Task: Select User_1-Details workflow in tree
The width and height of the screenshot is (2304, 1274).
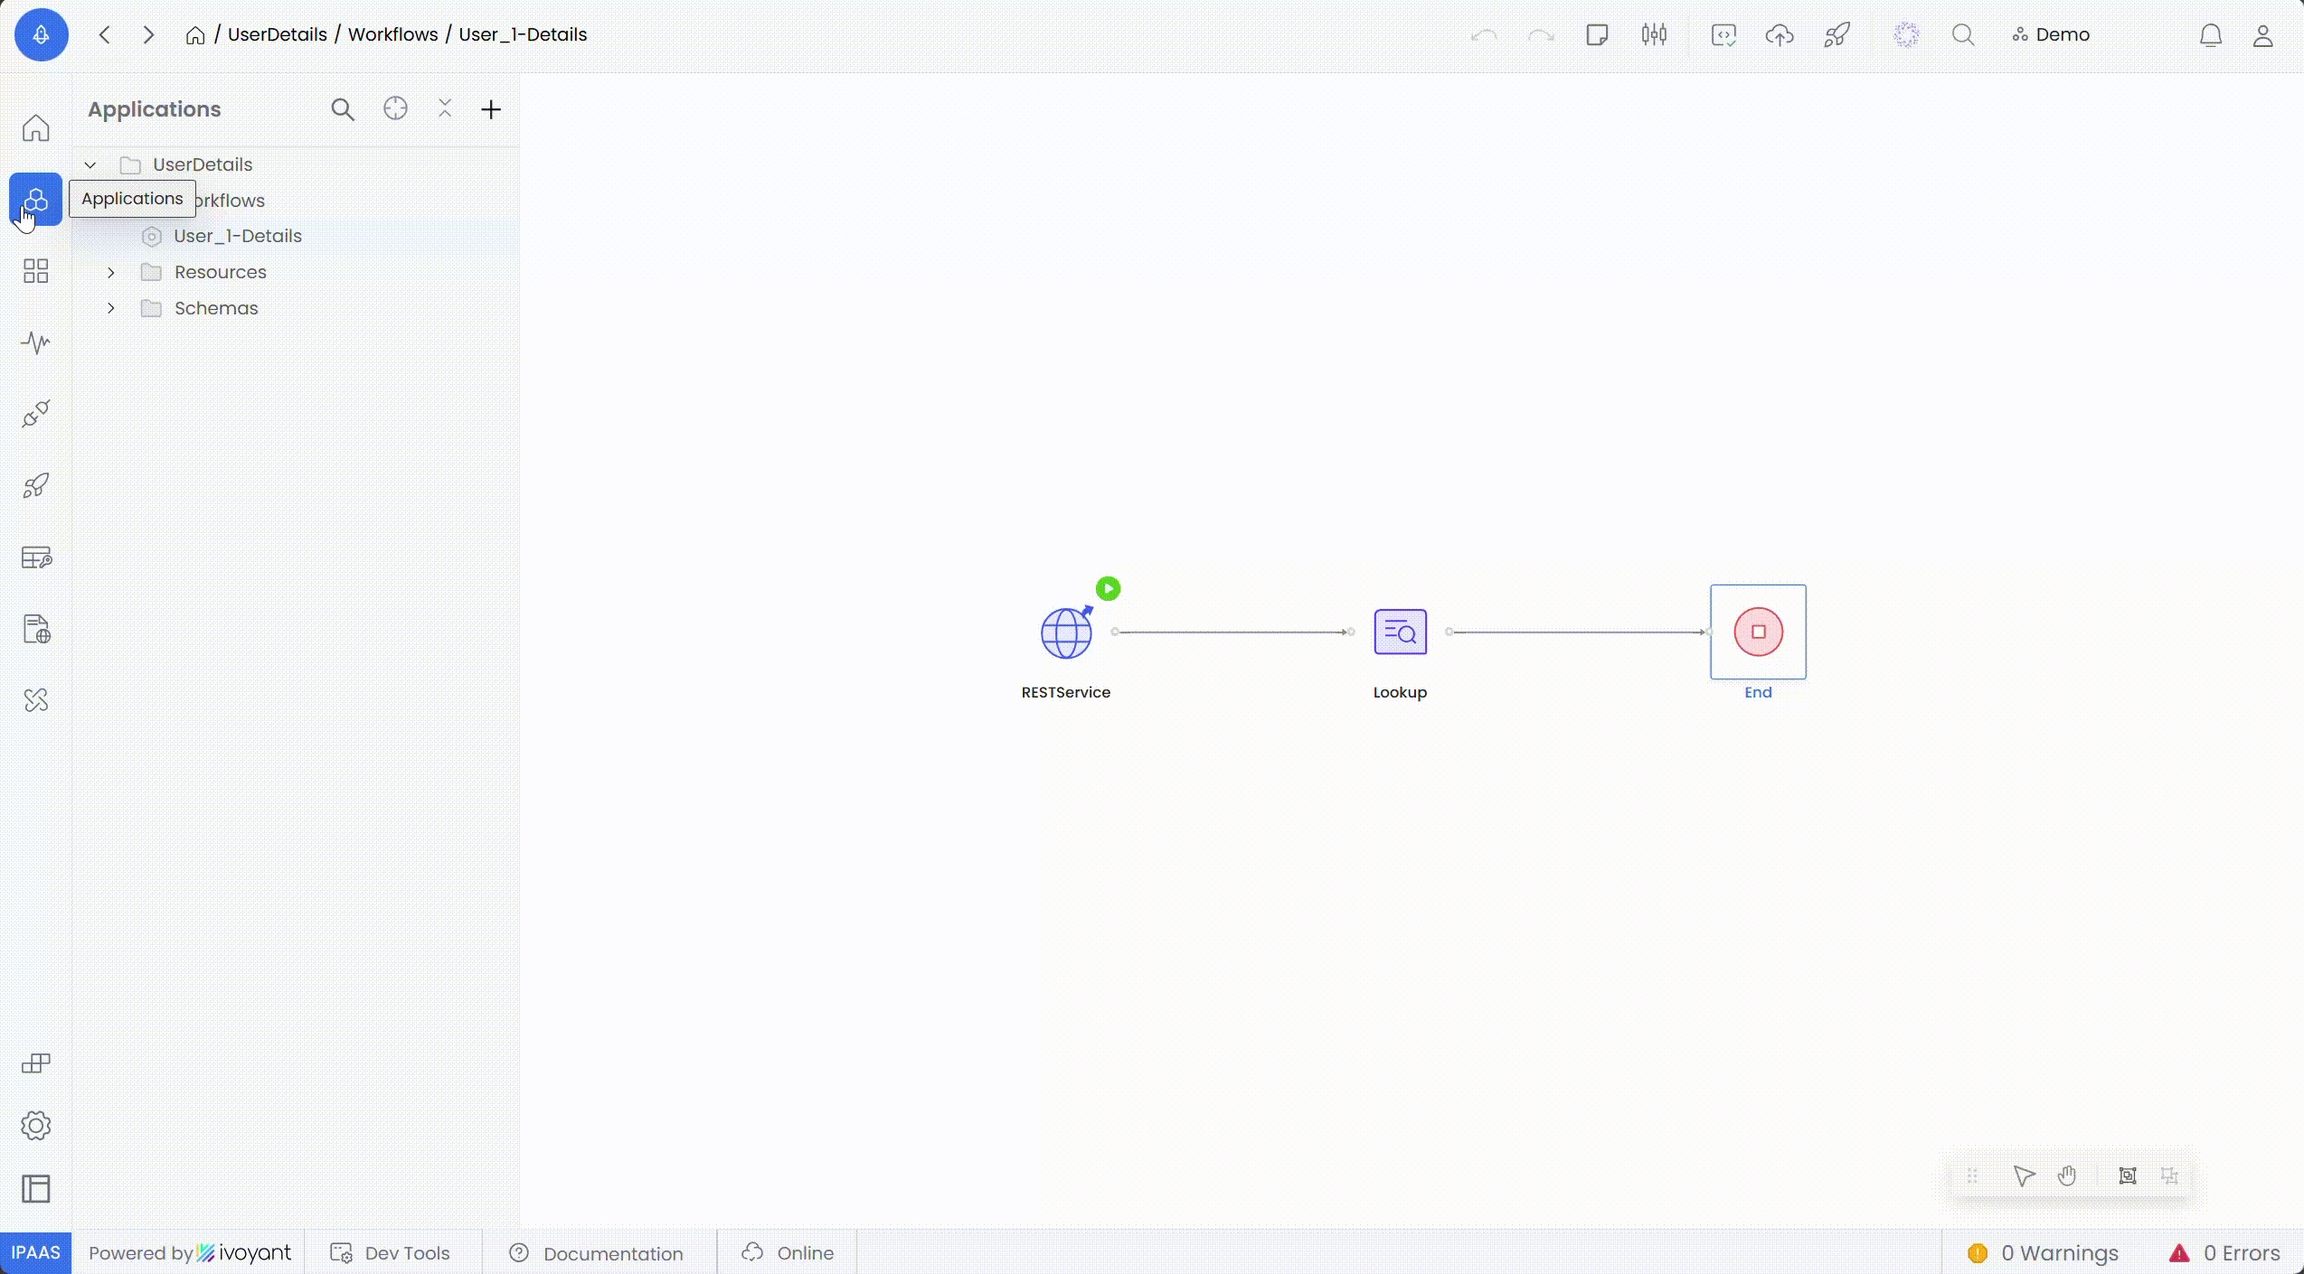Action: (237, 236)
